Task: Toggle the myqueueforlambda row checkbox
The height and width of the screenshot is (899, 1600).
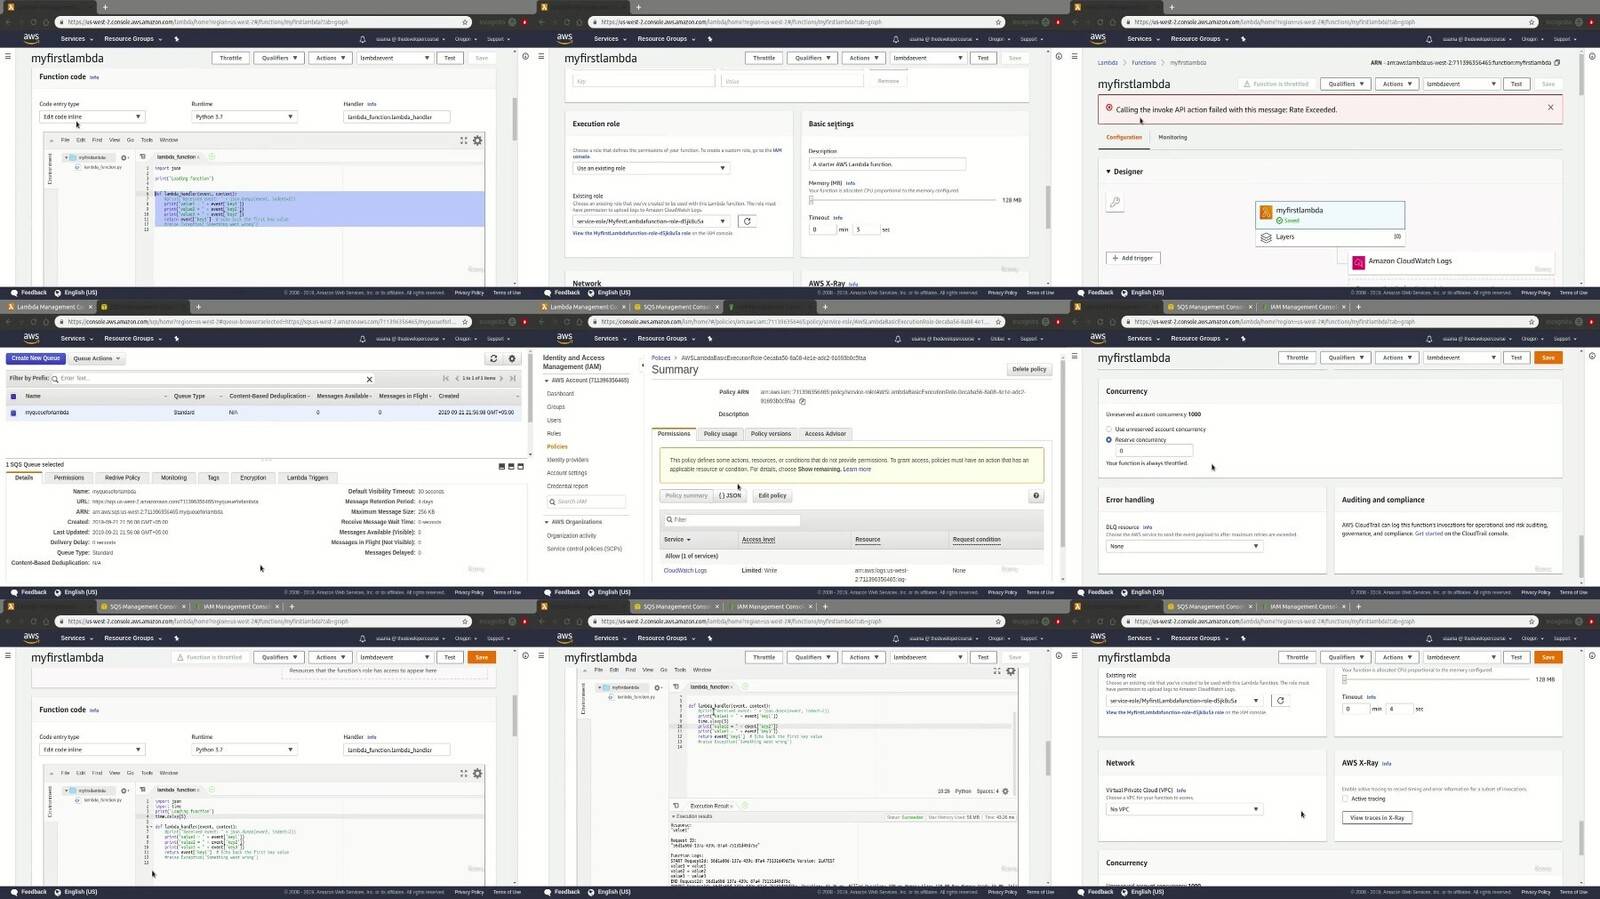Action: pyautogui.click(x=13, y=412)
